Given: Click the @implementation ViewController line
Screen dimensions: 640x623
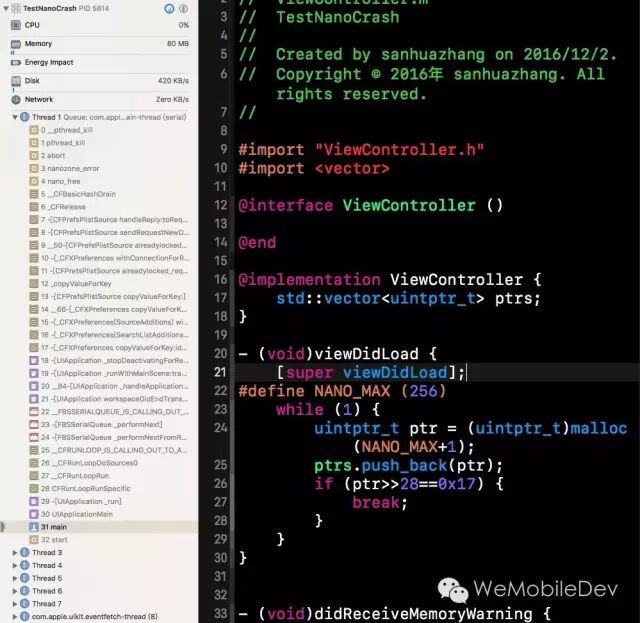Looking at the screenshot, I should [x=390, y=280].
